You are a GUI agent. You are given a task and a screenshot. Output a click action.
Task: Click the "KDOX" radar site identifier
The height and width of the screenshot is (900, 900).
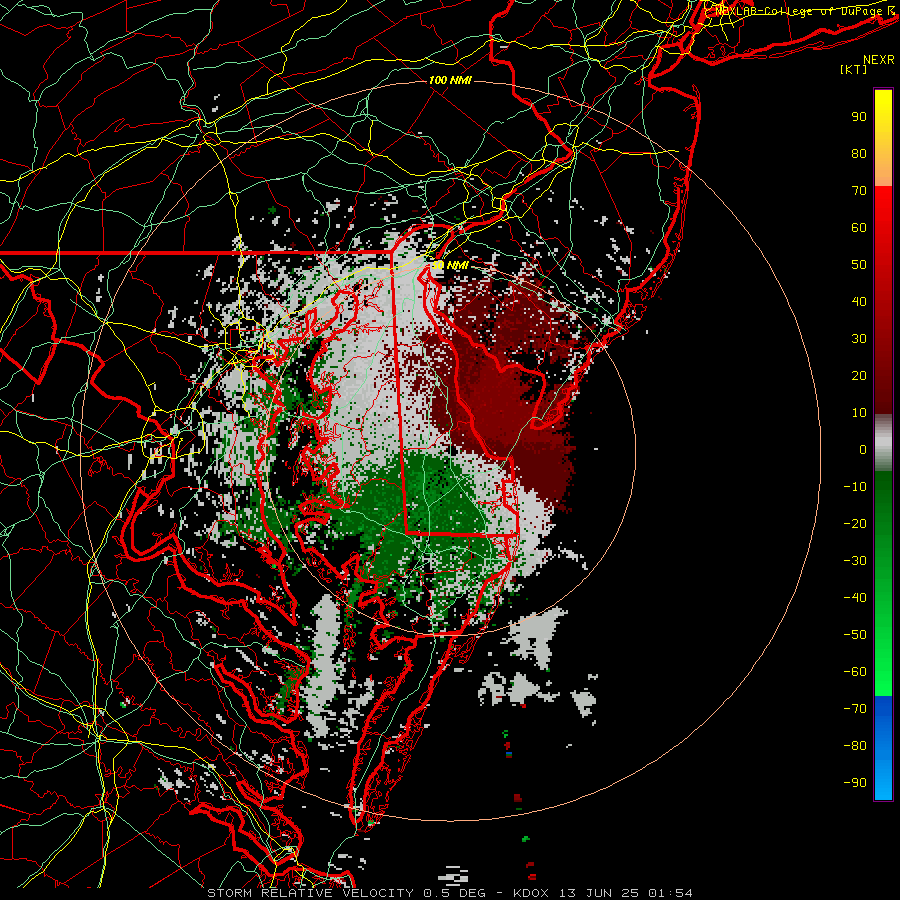(x=531, y=893)
